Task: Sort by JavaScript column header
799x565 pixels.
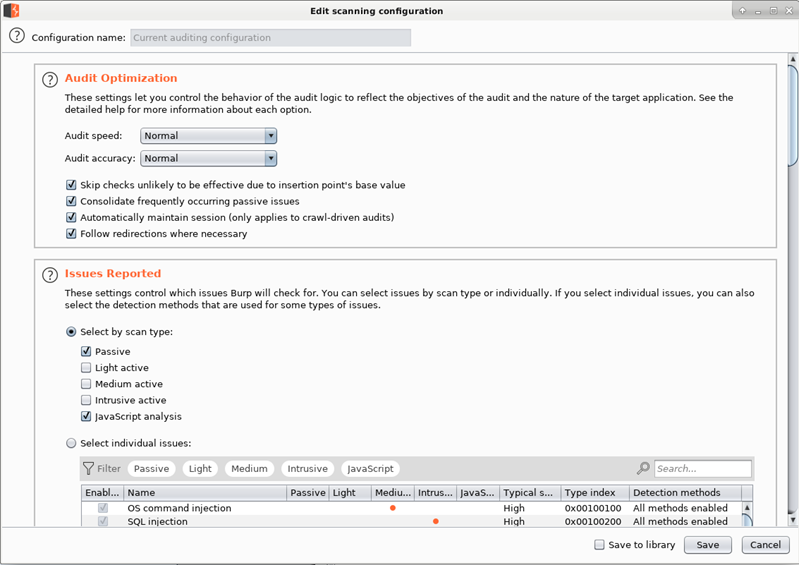Action: pos(478,493)
